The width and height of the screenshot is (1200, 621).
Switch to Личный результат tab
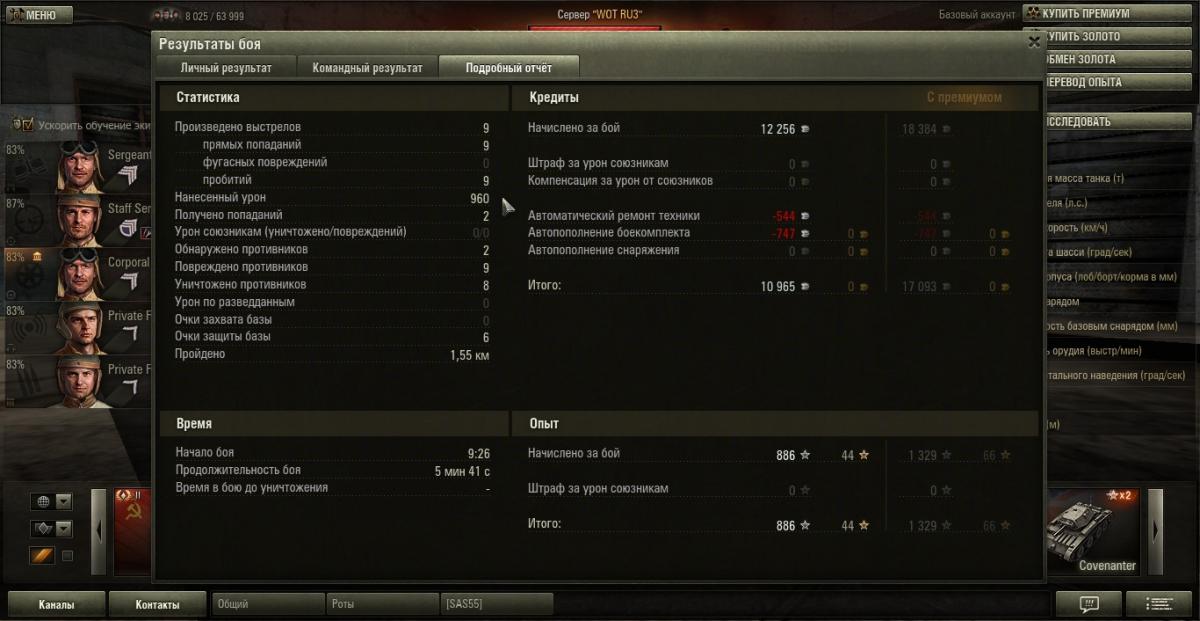(x=226, y=68)
